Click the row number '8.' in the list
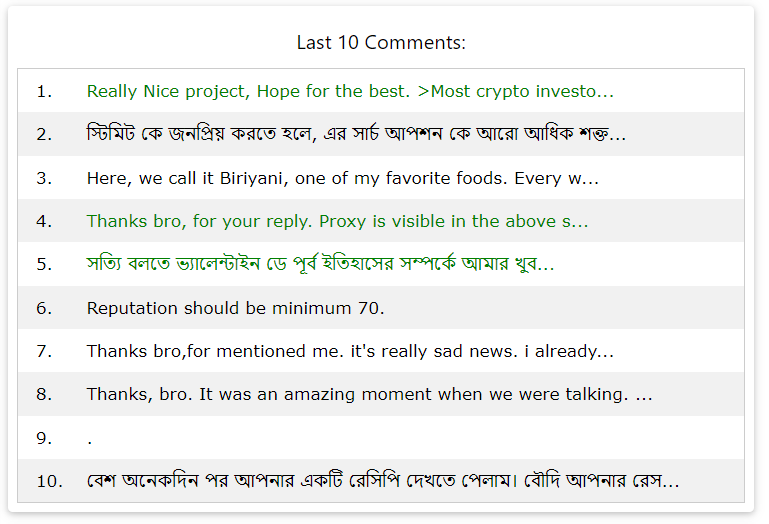The width and height of the screenshot is (769, 524). click(44, 394)
